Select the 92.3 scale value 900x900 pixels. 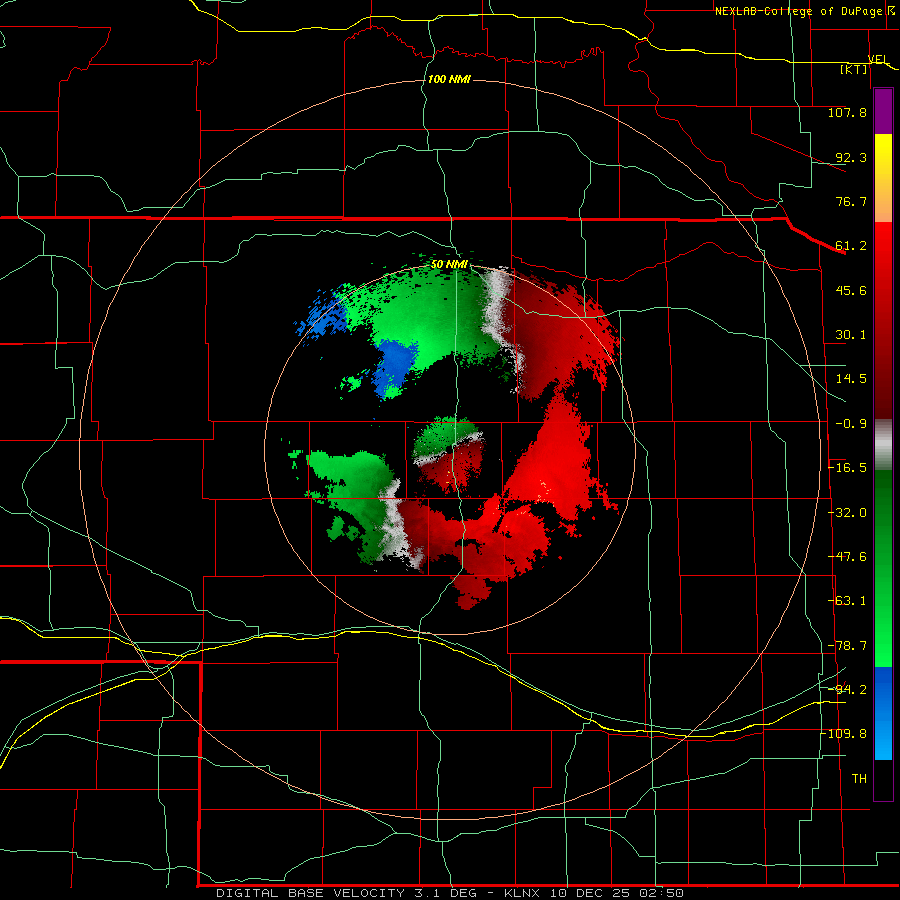click(x=851, y=157)
